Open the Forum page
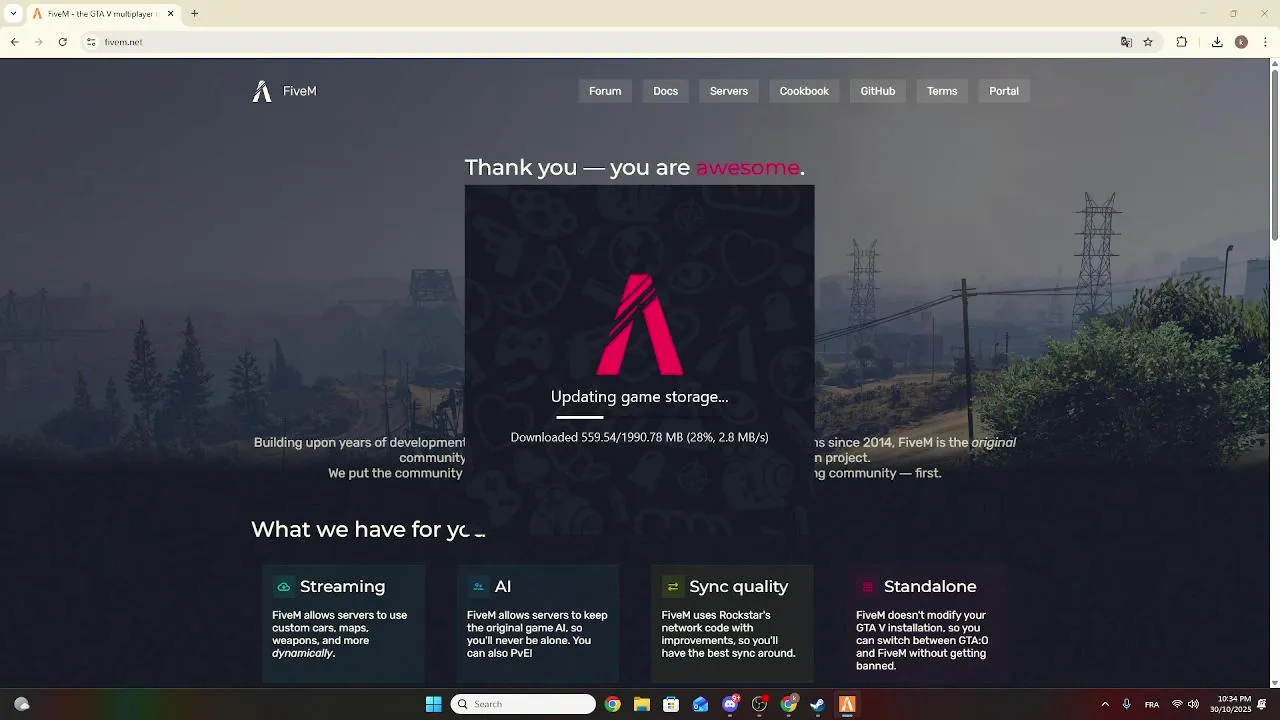This screenshot has width=1280, height=720. point(605,91)
